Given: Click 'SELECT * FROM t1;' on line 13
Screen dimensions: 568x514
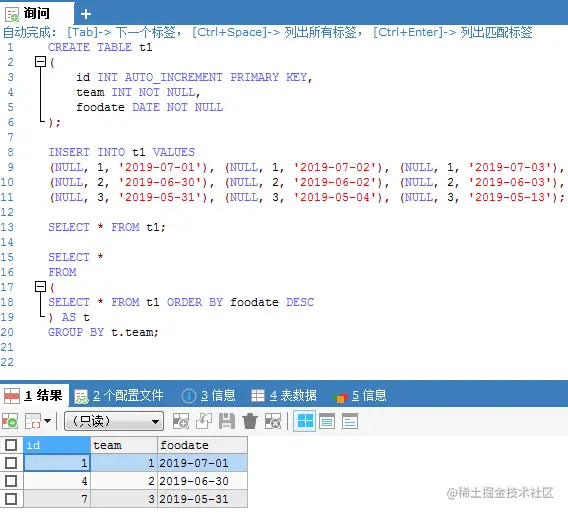Looking at the screenshot, I should 107,227.
